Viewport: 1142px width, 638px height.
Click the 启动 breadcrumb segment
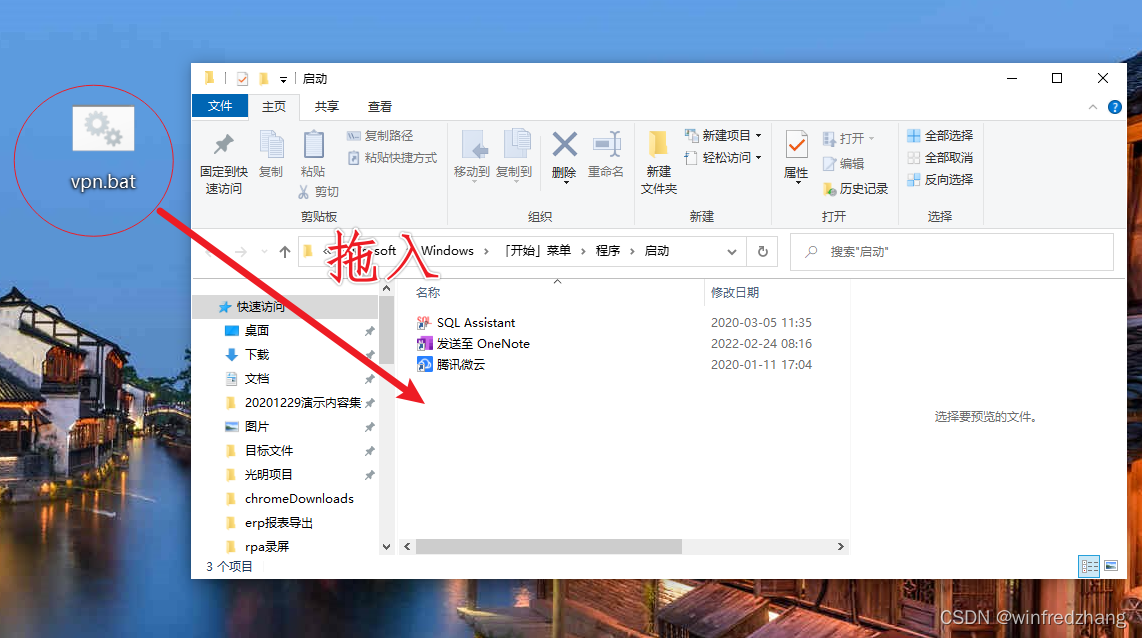pyautogui.click(x=657, y=251)
